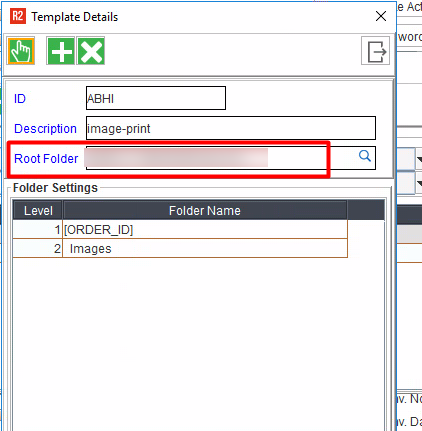Click the green X delete icon
Viewport: 422px width, 431px height.
[x=91, y=51]
